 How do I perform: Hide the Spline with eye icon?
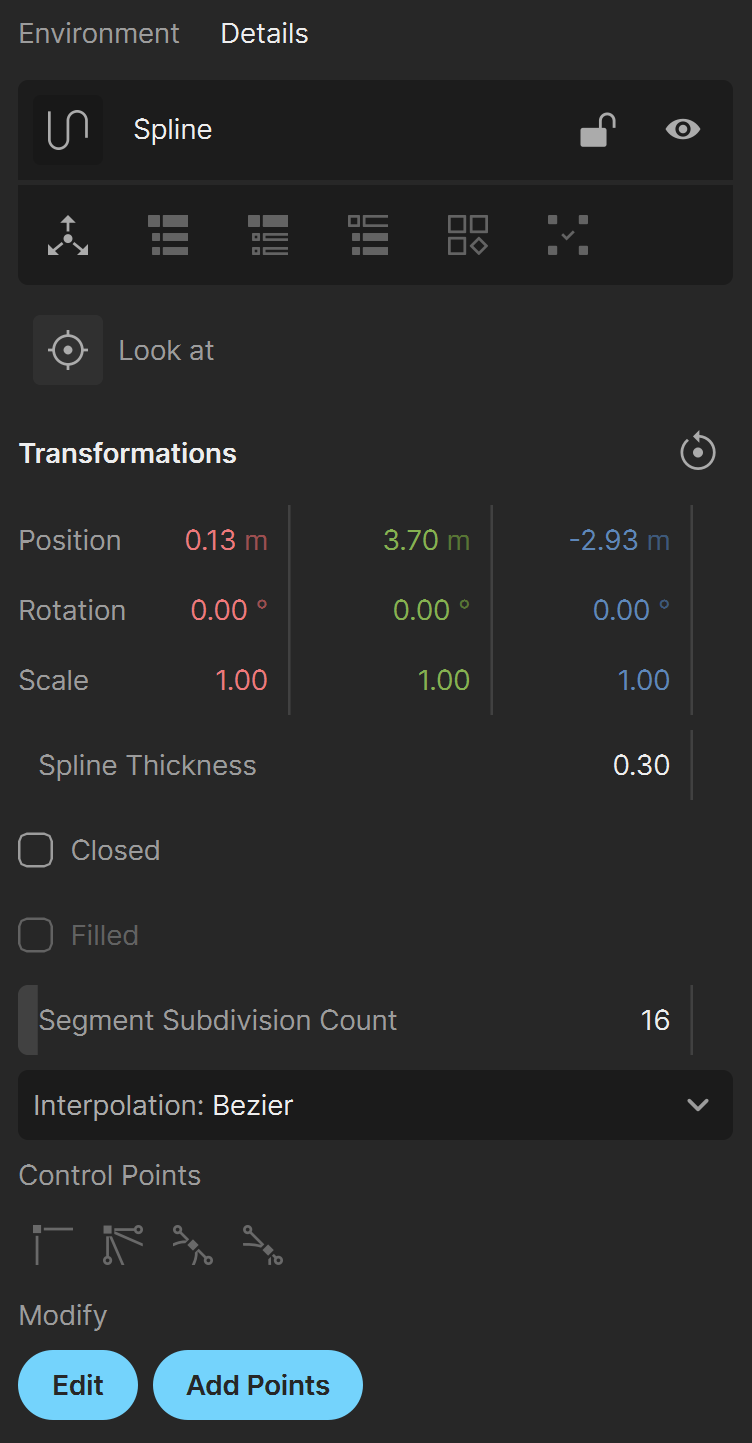point(683,130)
